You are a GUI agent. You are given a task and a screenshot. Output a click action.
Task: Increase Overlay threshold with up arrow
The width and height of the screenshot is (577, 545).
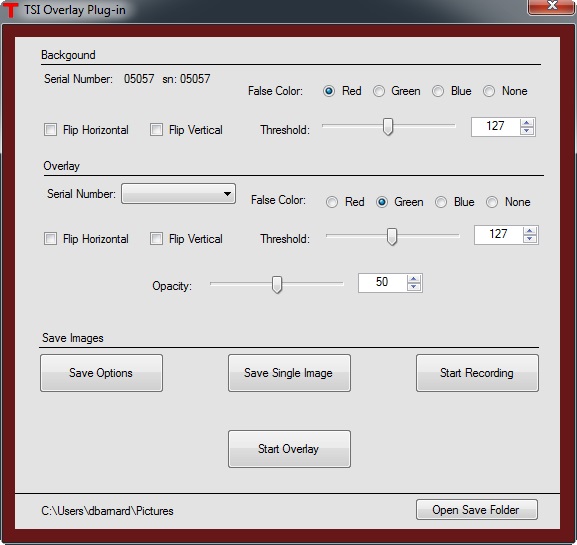coord(530,231)
